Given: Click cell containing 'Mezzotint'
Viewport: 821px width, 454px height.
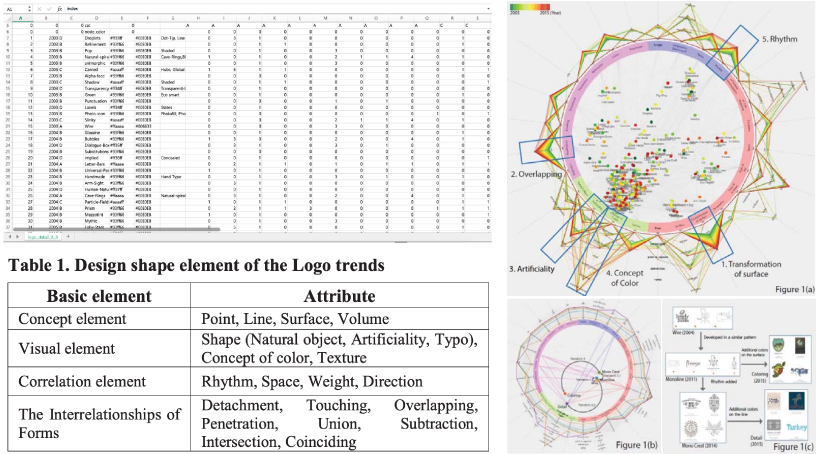Looking at the screenshot, I should (x=94, y=214).
